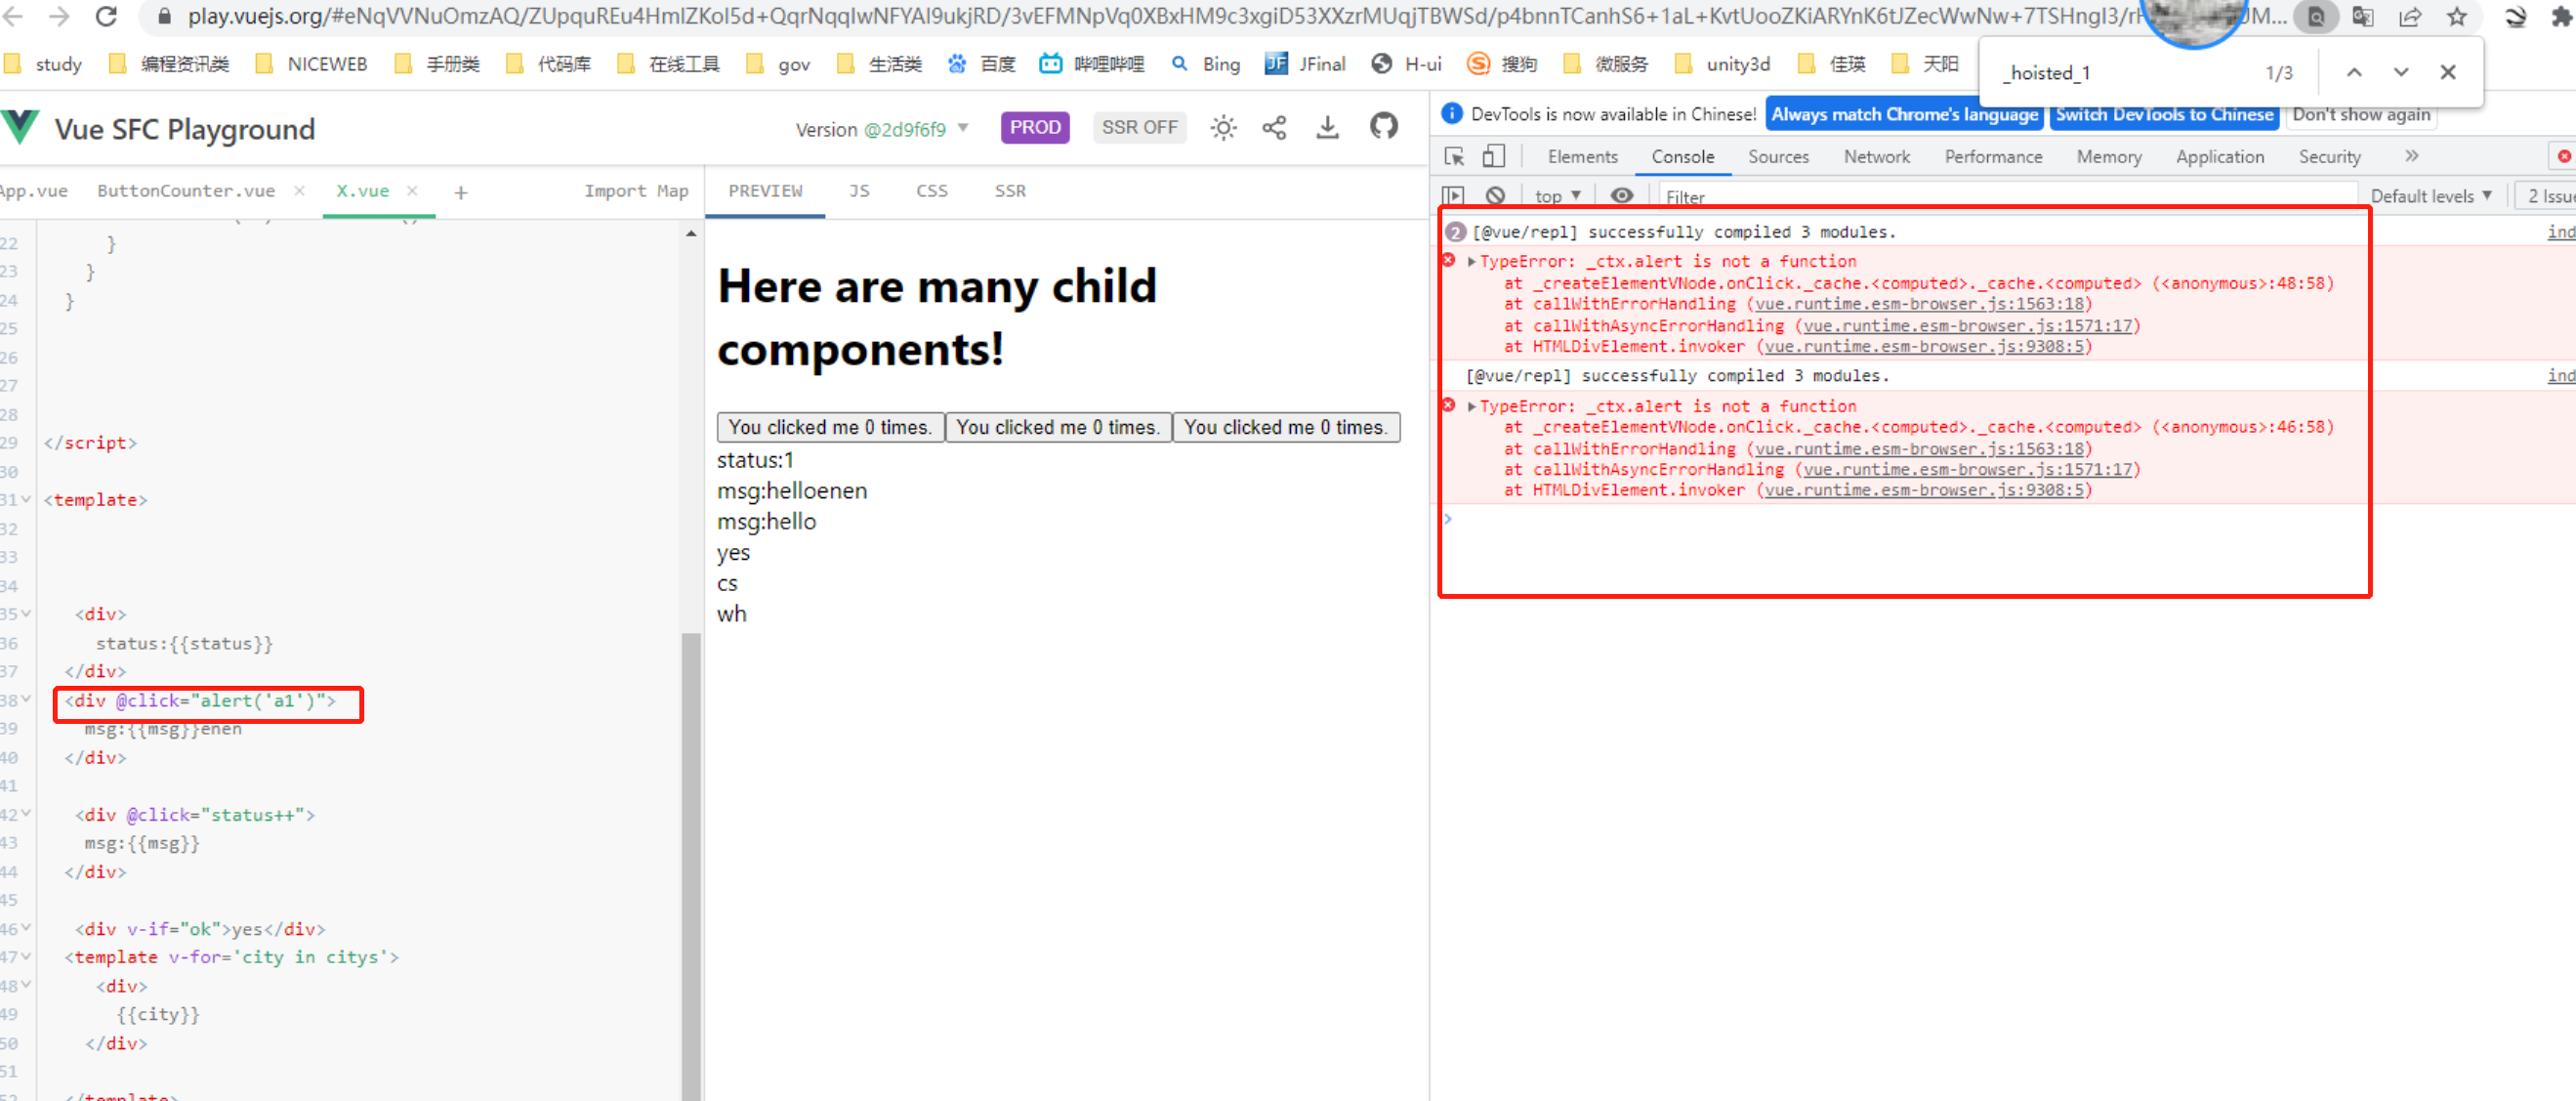Expand the Default levels dropdown
2576x1101 pixels.
(2430, 196)
